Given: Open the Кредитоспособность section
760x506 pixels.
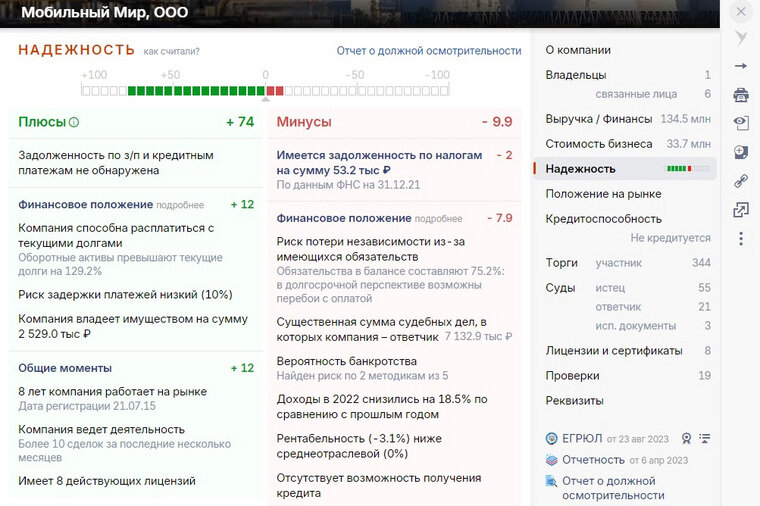Looking at the screenshot, I should [603, 219].
